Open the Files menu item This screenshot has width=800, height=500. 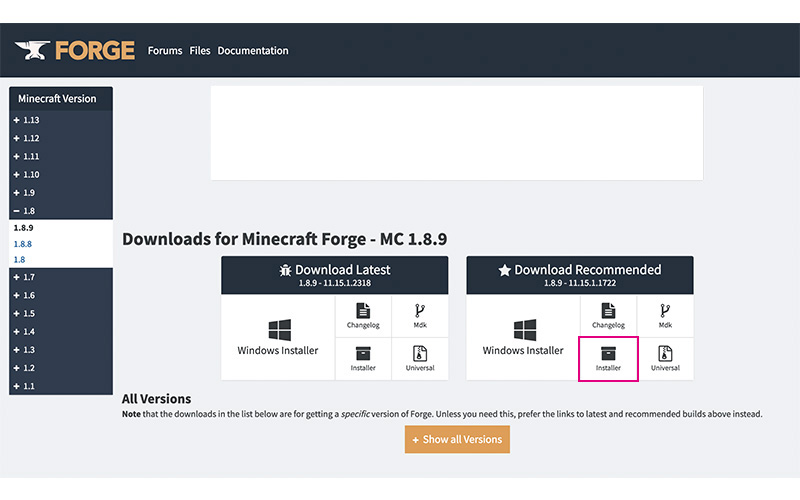pos(200,51)
